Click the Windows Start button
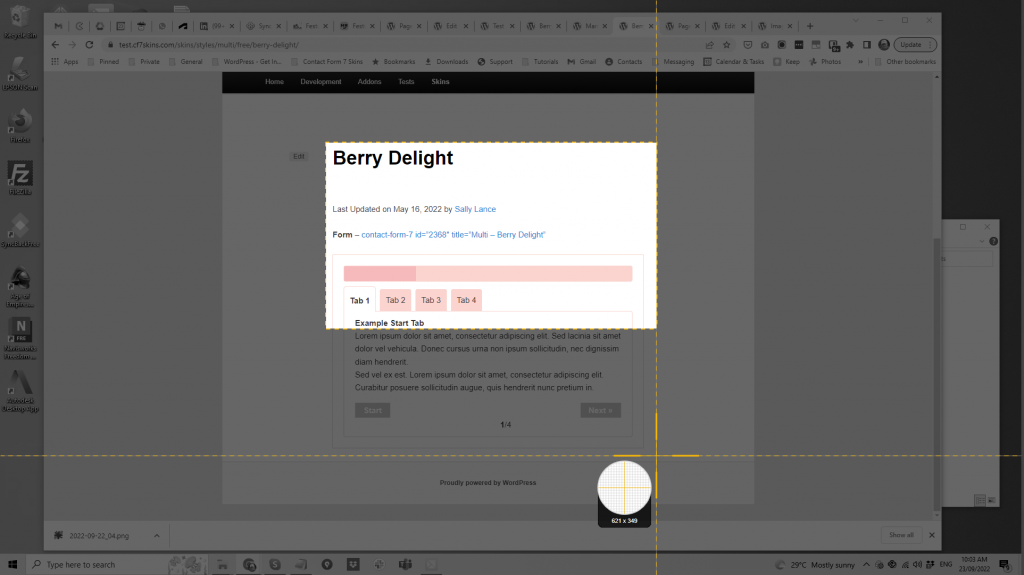1024x575 pixels. tap(14, 564)
